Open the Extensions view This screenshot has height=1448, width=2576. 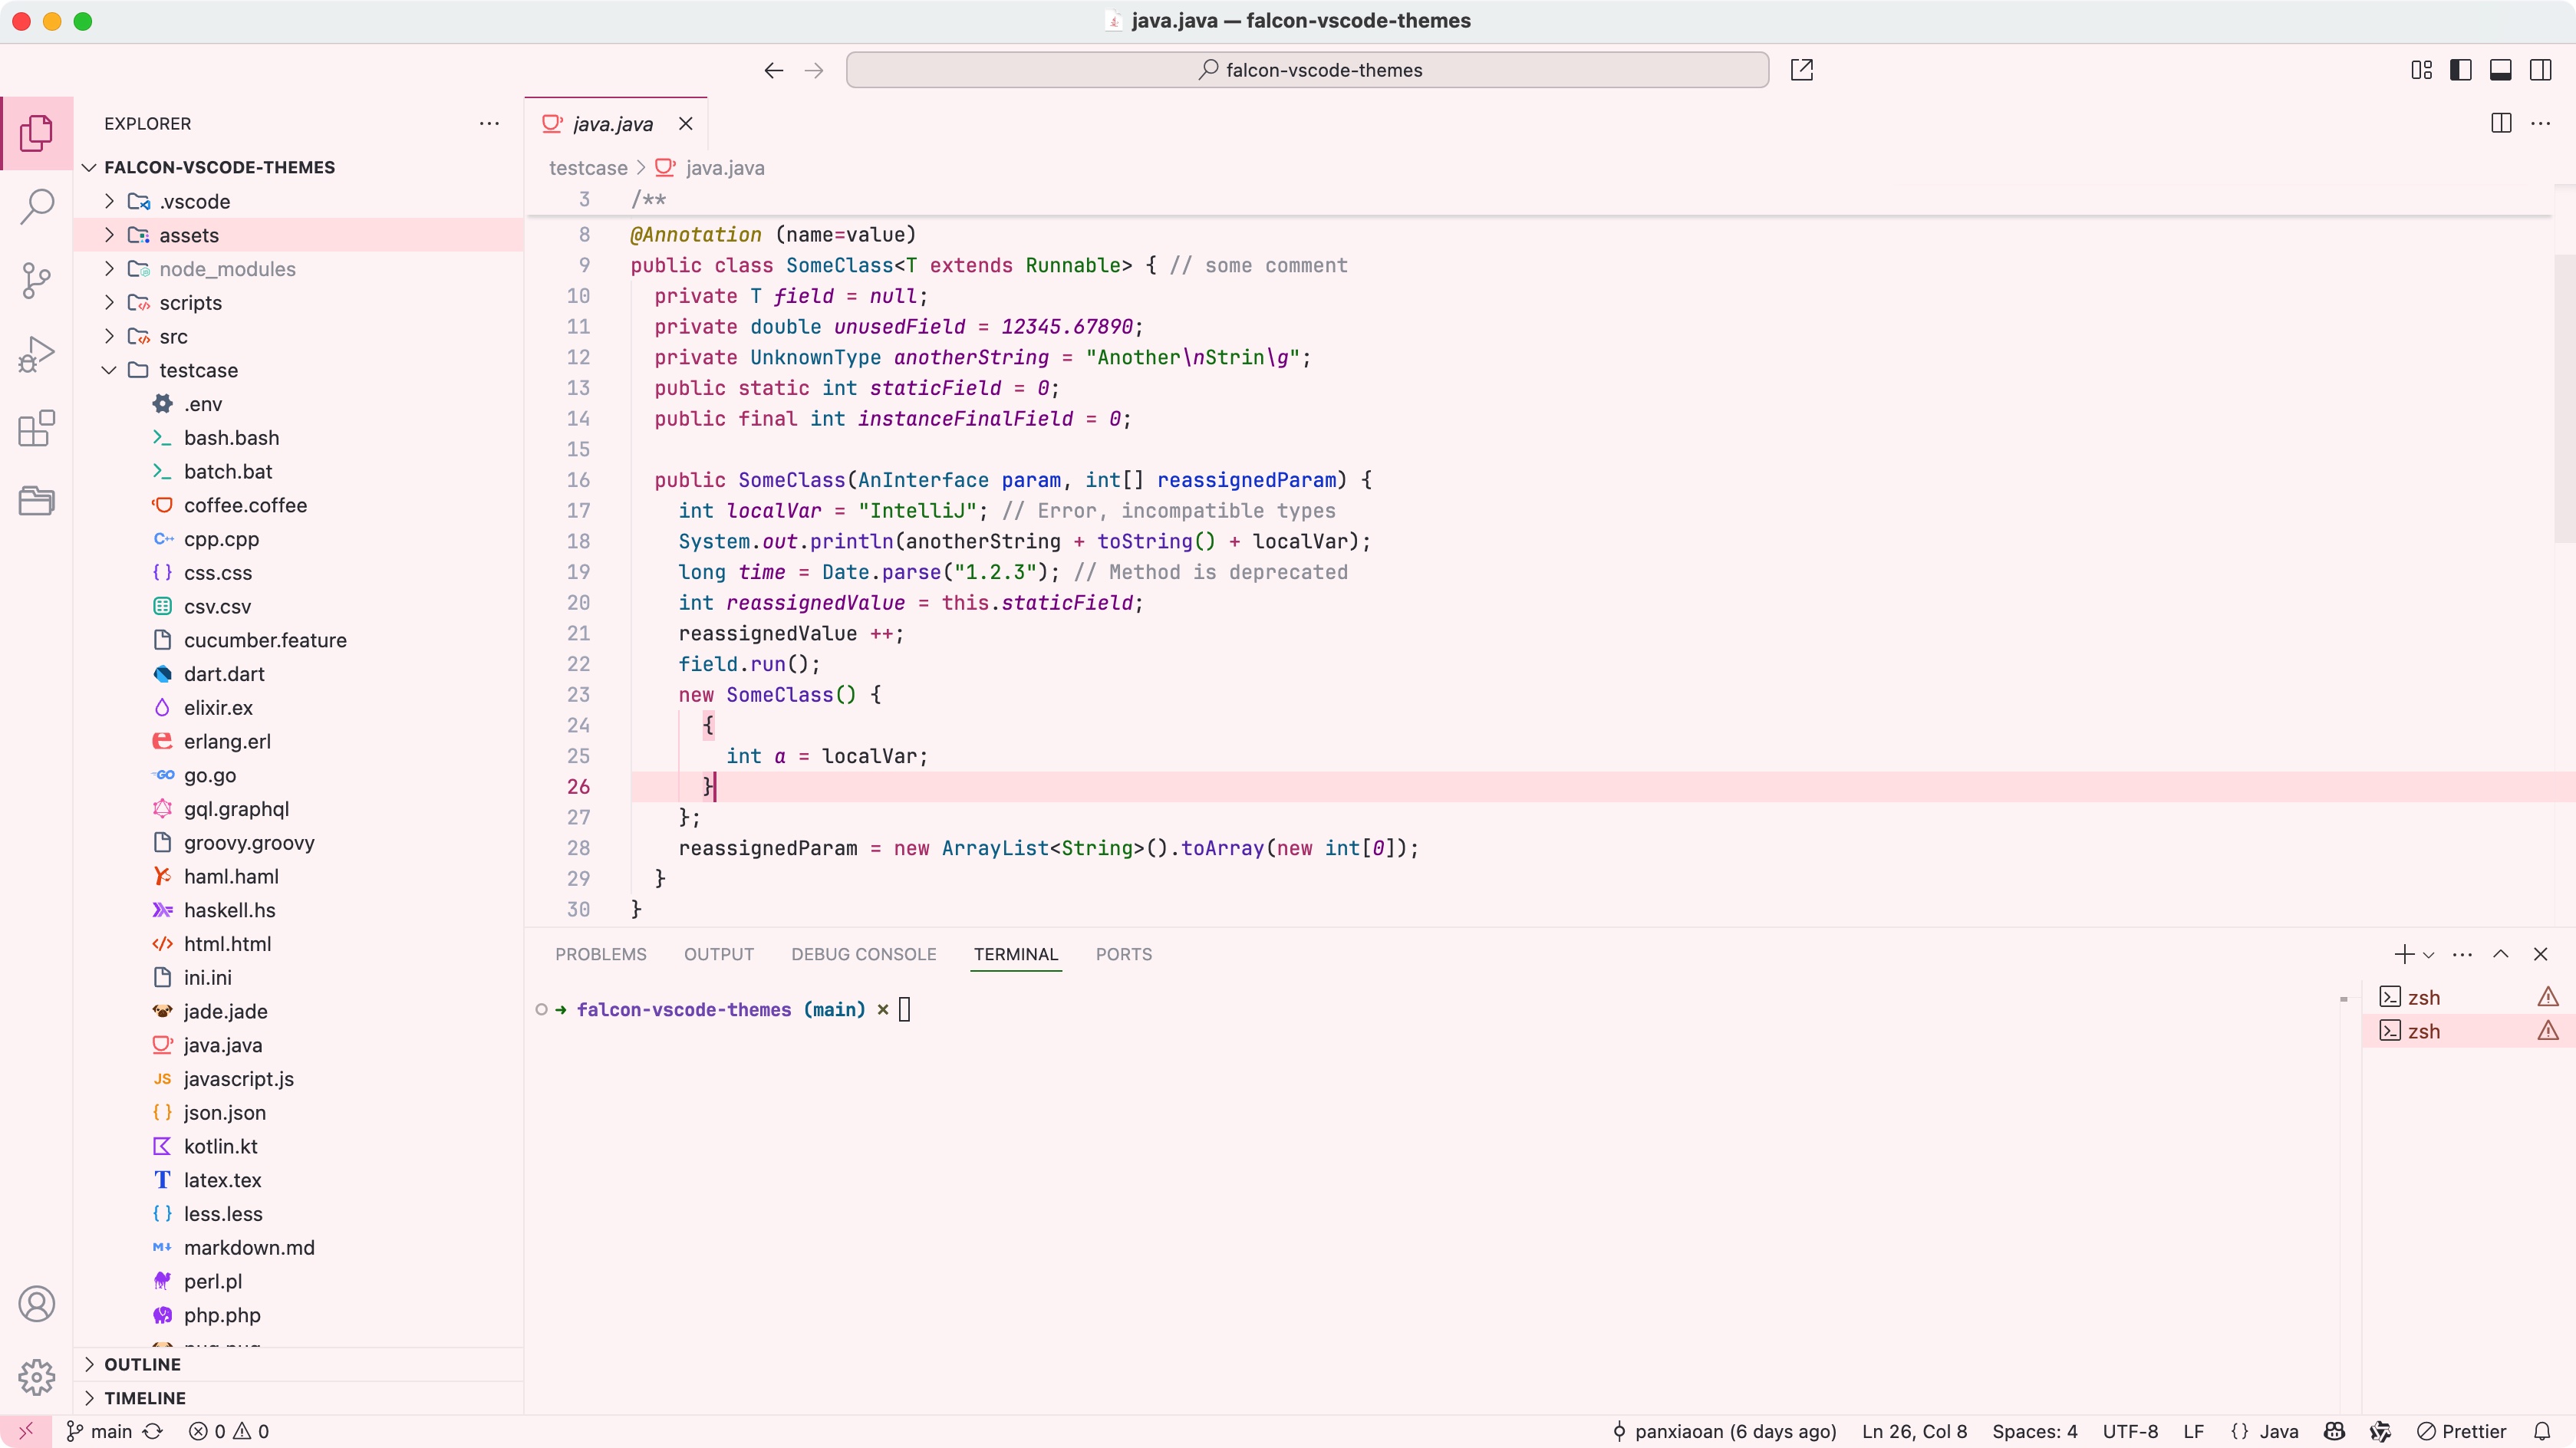tap(37, 428)
